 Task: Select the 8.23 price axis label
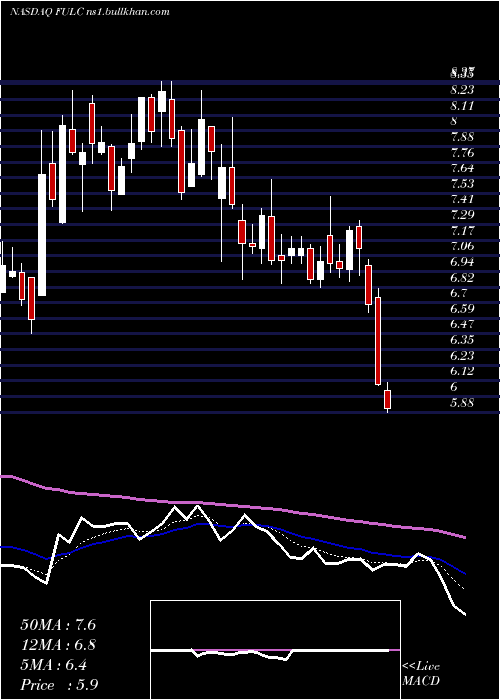coord(462,90)
